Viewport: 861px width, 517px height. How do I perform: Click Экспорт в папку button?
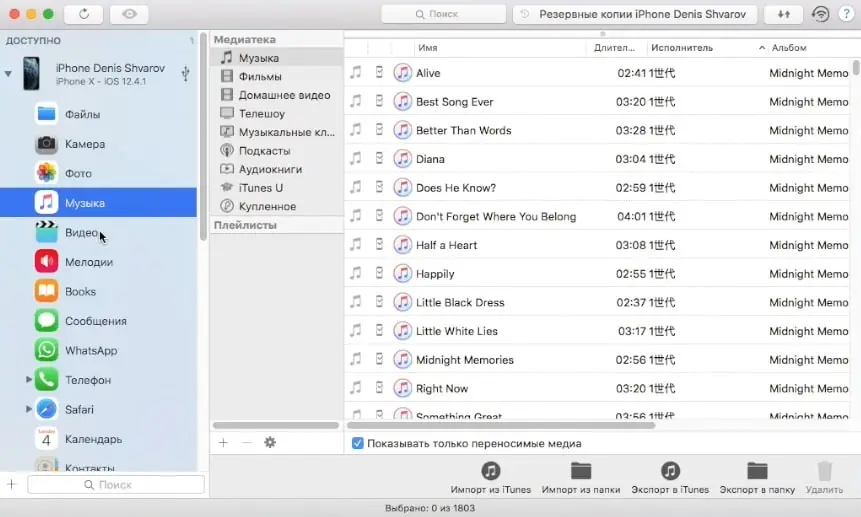(x=757, y=477)
